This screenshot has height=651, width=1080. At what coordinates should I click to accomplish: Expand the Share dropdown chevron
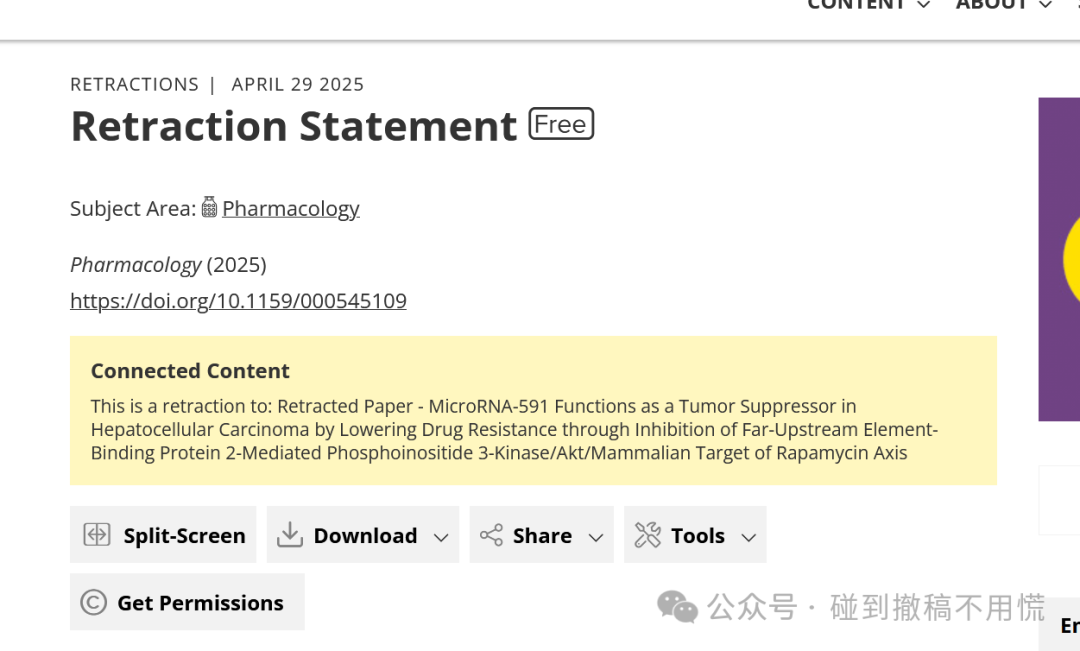pyautogui.click(x=596, y=537)
